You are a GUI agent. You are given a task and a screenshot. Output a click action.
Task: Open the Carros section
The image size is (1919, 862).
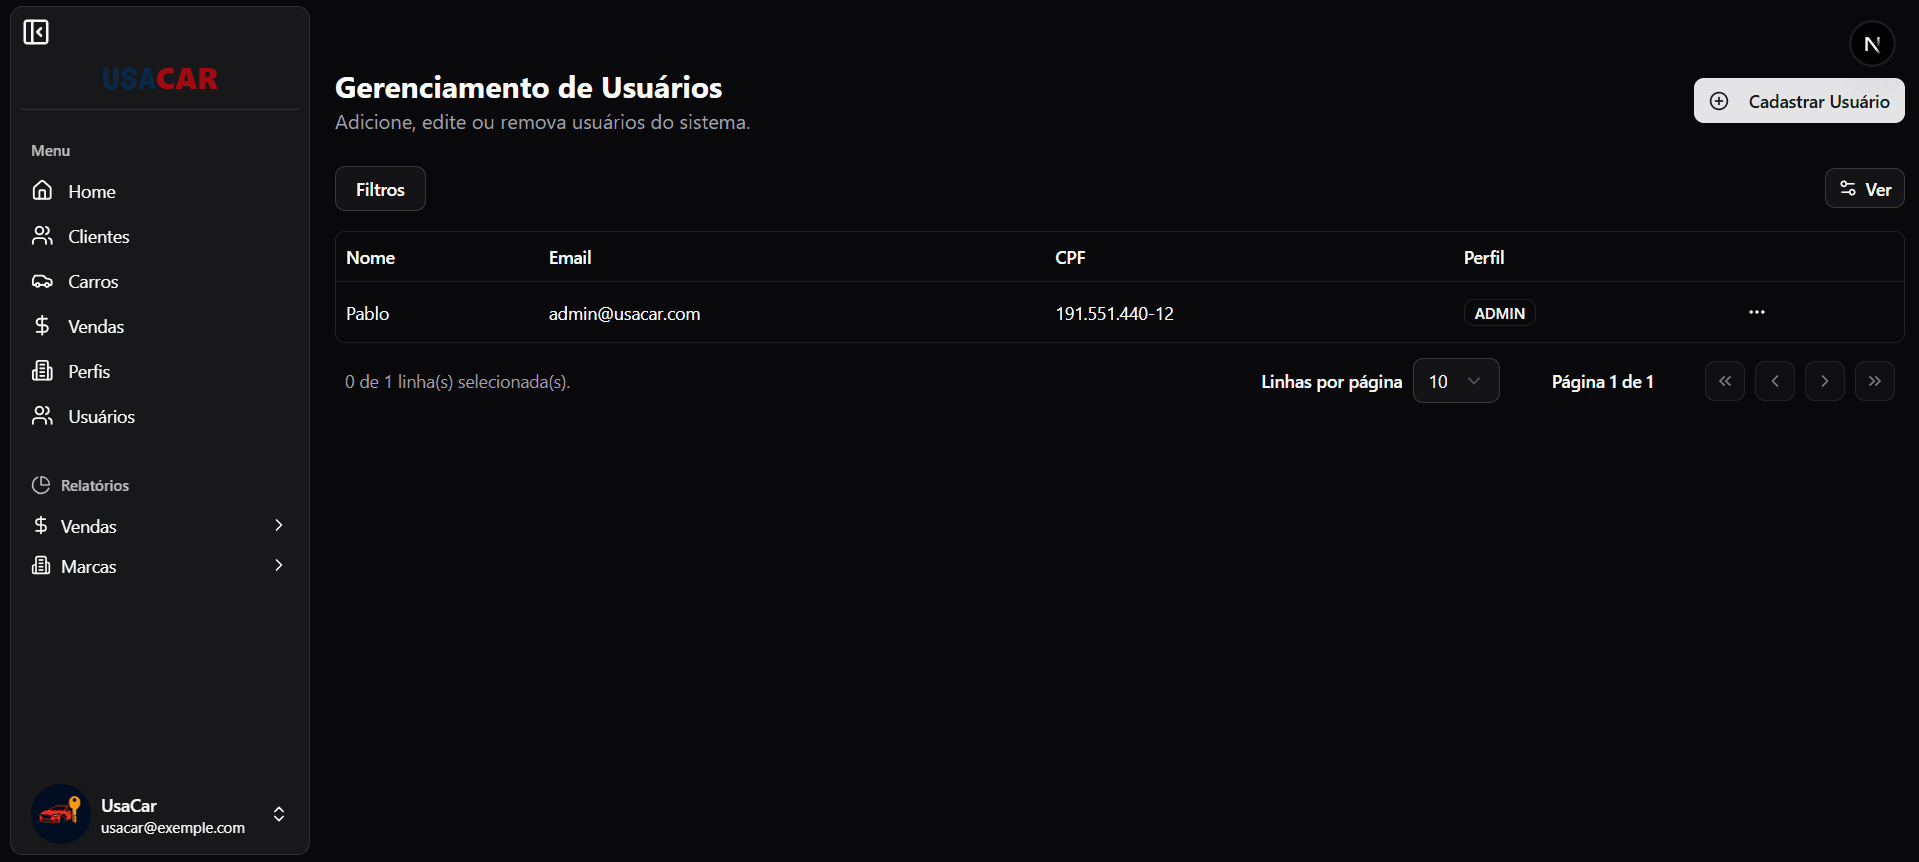click(92, 281)
